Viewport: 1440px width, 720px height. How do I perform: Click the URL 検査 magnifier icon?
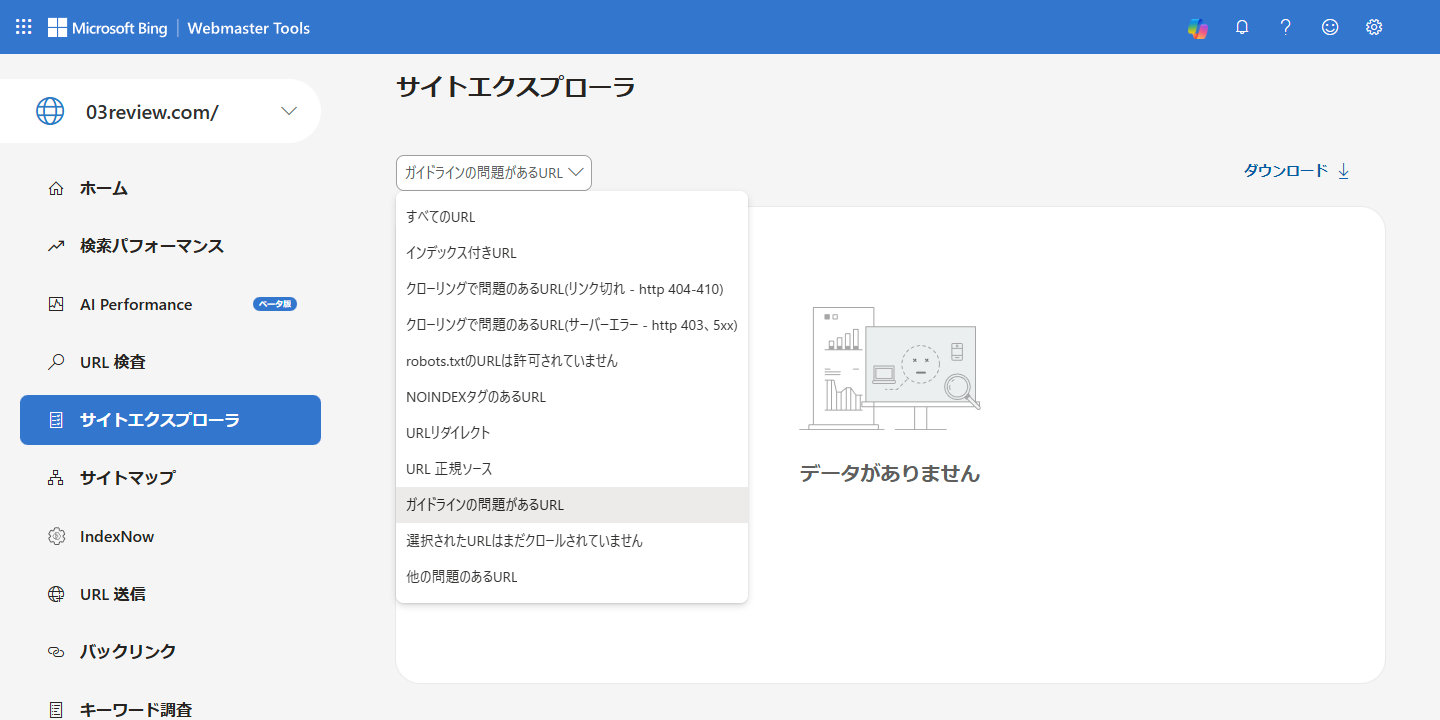coord(56,362)
